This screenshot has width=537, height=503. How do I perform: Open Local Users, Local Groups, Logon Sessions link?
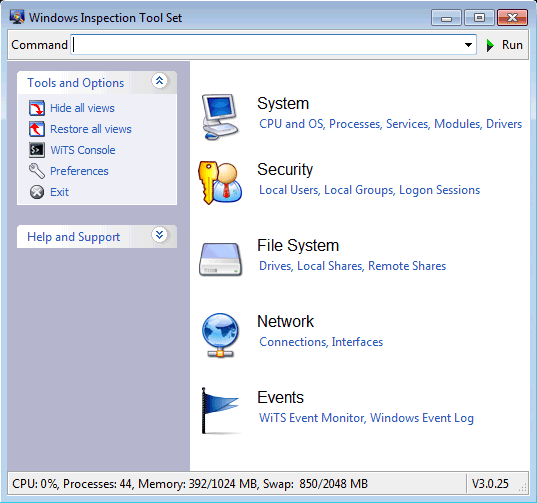click(370, 190)
